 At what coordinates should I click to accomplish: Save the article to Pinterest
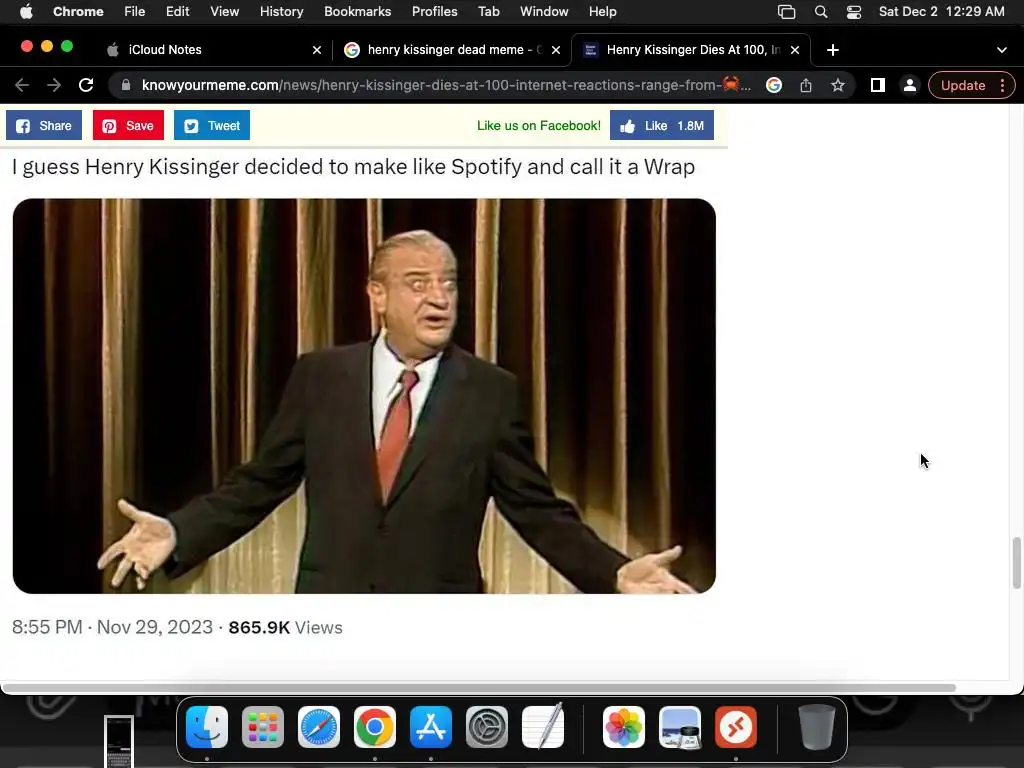pos(128,125)
